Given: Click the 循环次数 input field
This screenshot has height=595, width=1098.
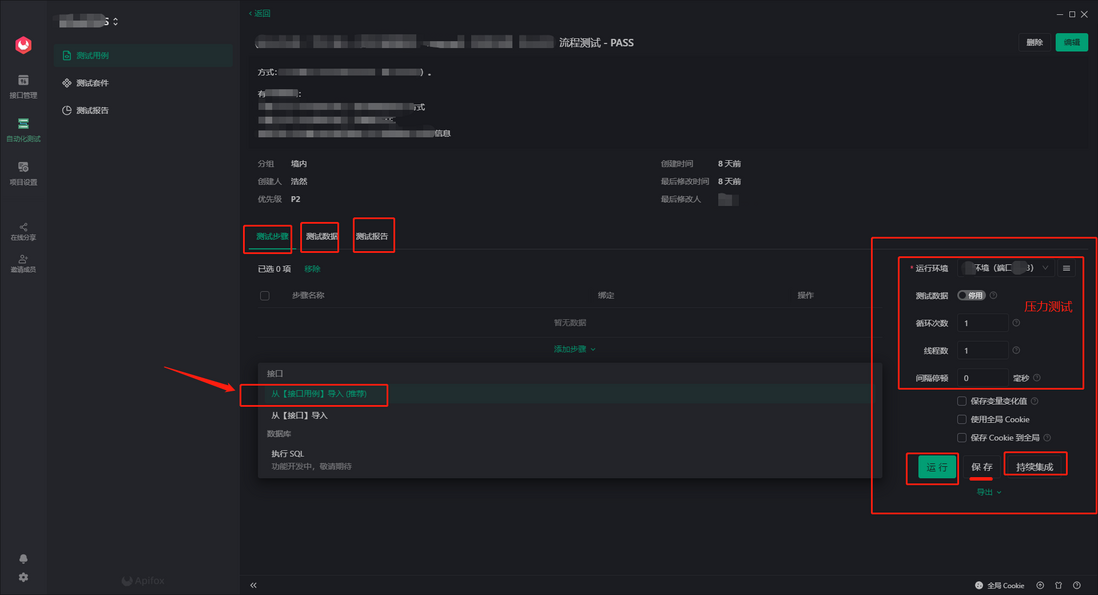Looking at the screenshot, I should (982, 323).
